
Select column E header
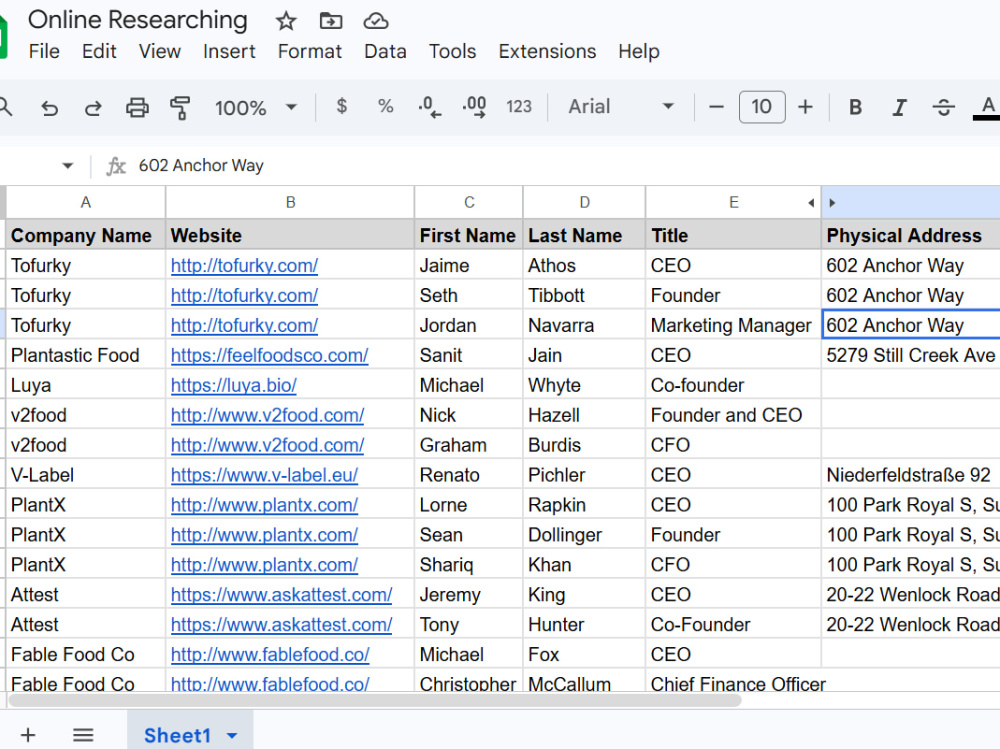pyautogui.click(x=733, y=202)
